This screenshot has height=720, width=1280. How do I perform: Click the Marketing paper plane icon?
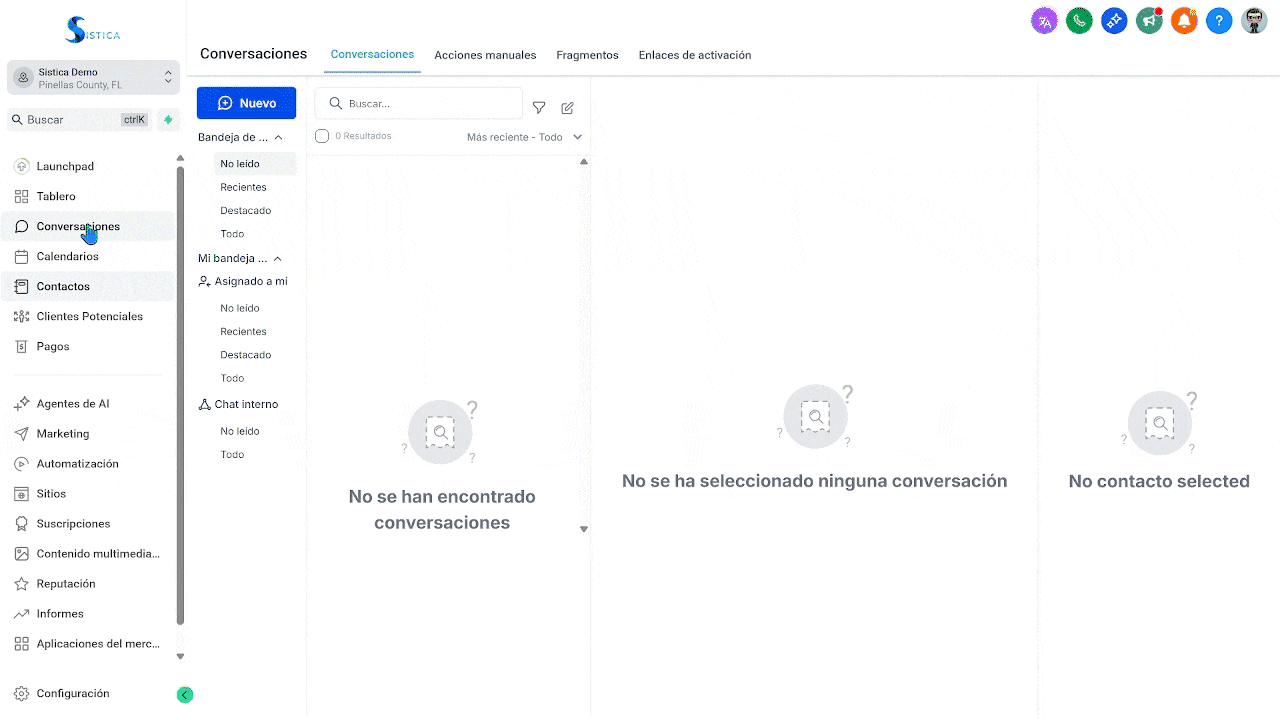click(x=22, y=434)
